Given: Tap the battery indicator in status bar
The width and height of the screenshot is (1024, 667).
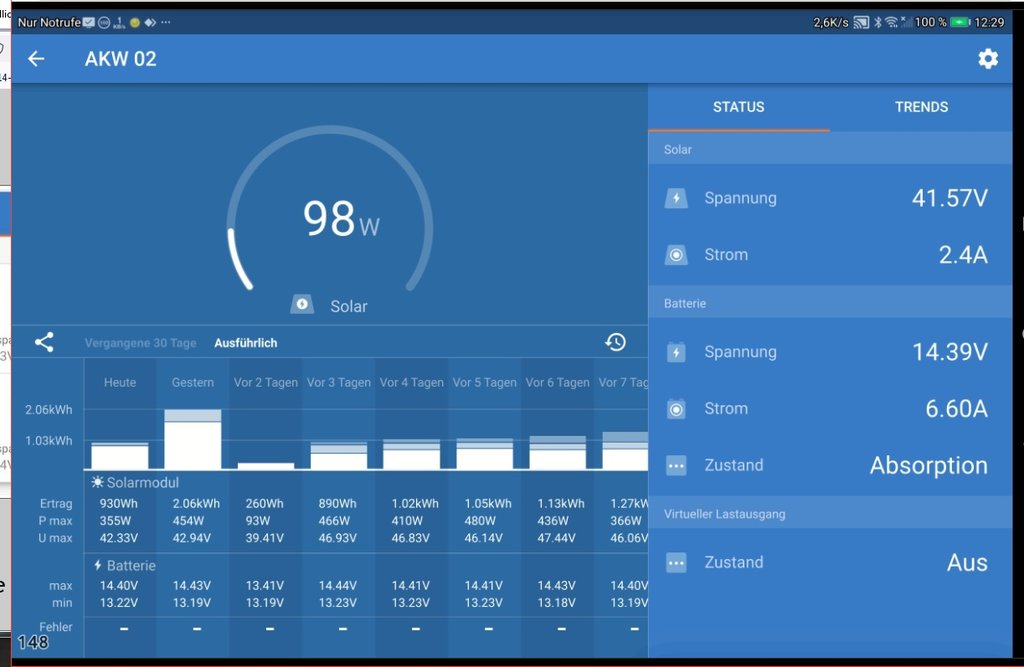Looking at the screenshot, I should 960,22.
